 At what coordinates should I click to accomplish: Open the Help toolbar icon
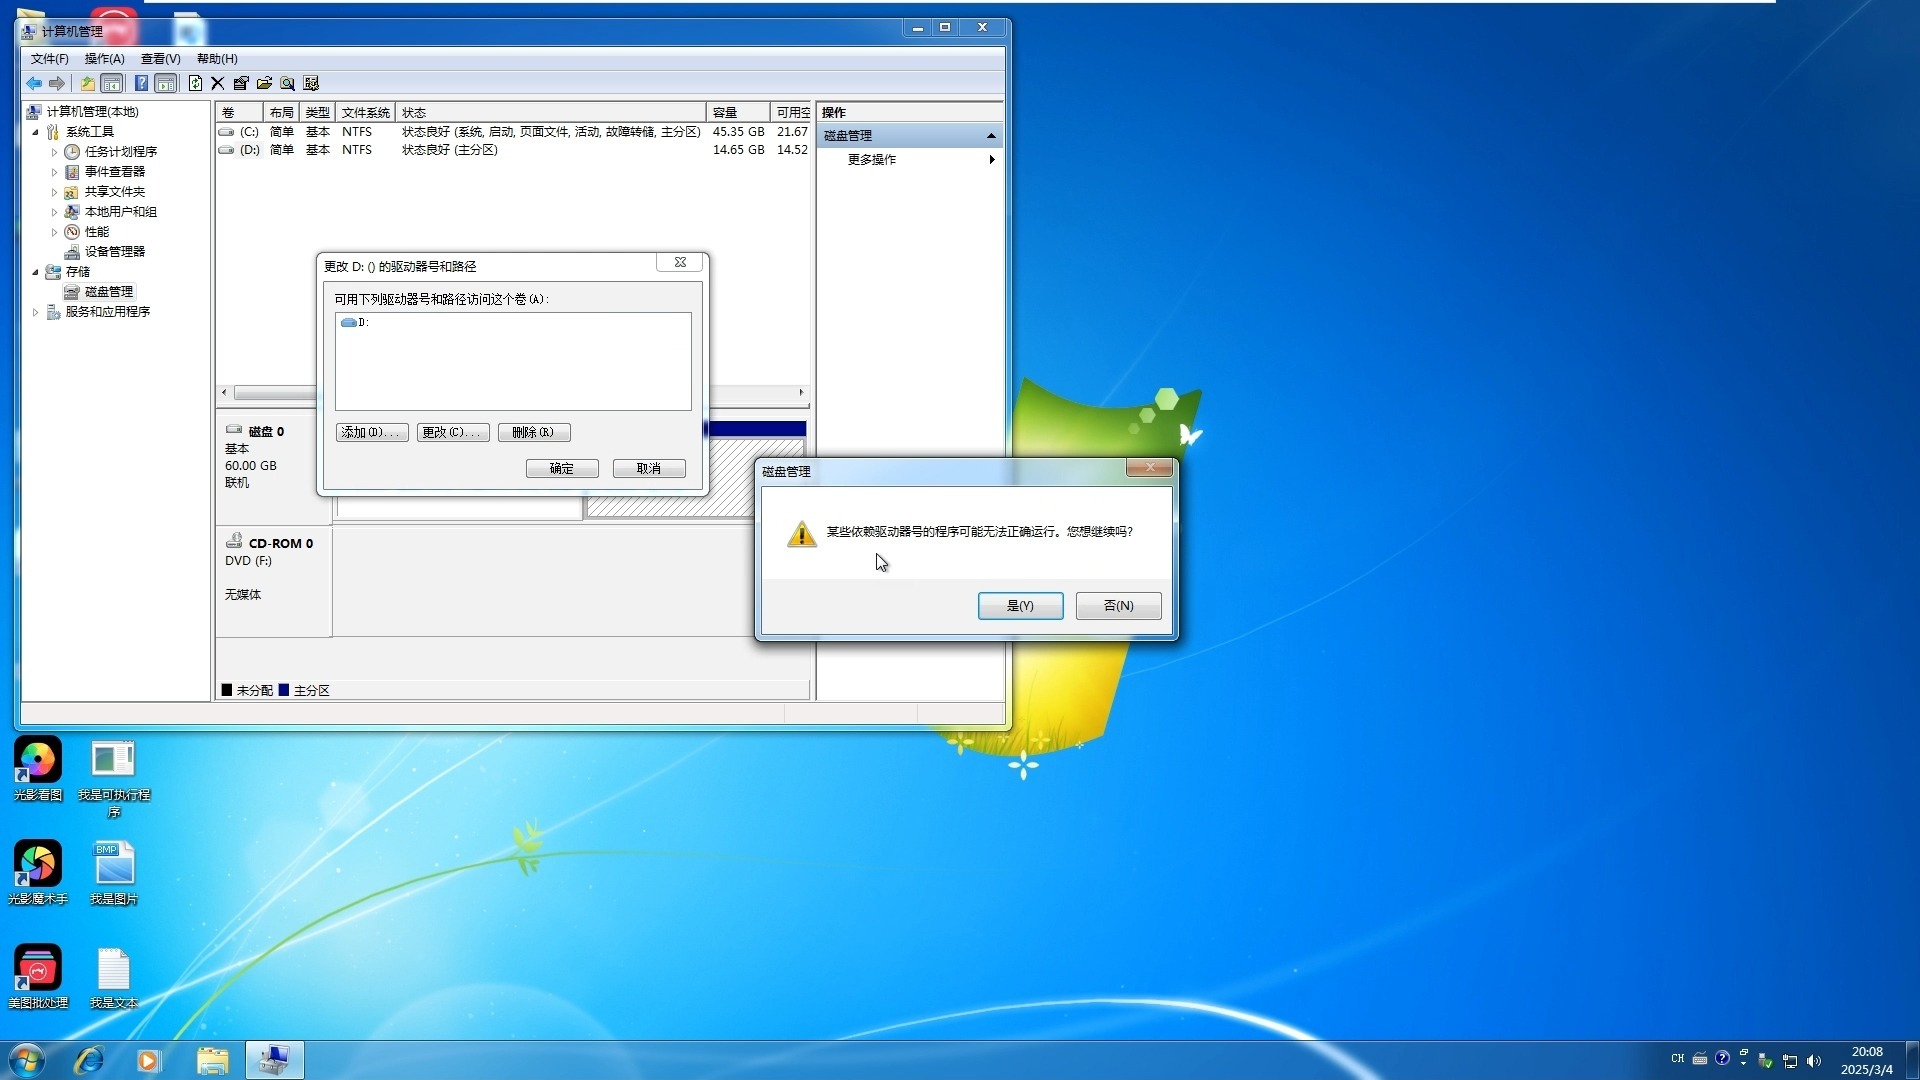coord(141,83)
